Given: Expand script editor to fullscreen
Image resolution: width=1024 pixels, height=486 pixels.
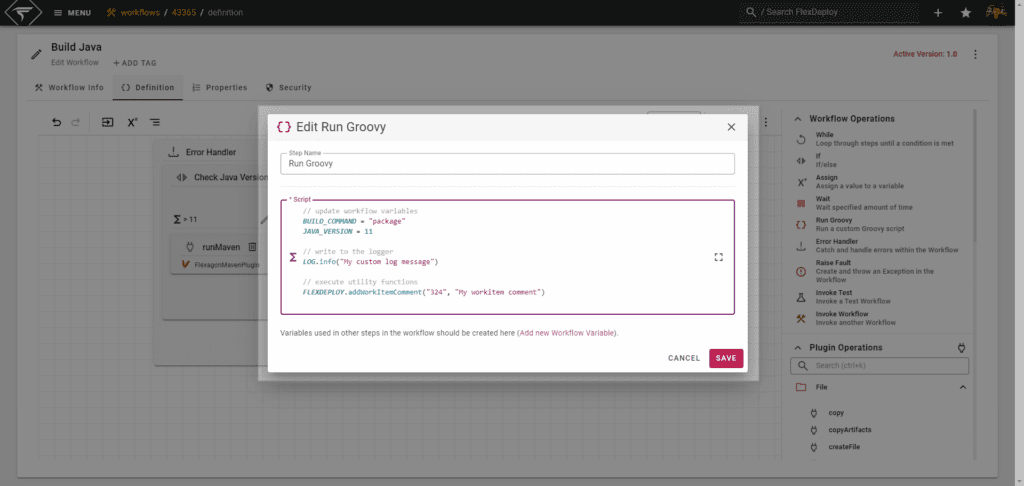Looking at the screenshot, I should pos(718,257).
